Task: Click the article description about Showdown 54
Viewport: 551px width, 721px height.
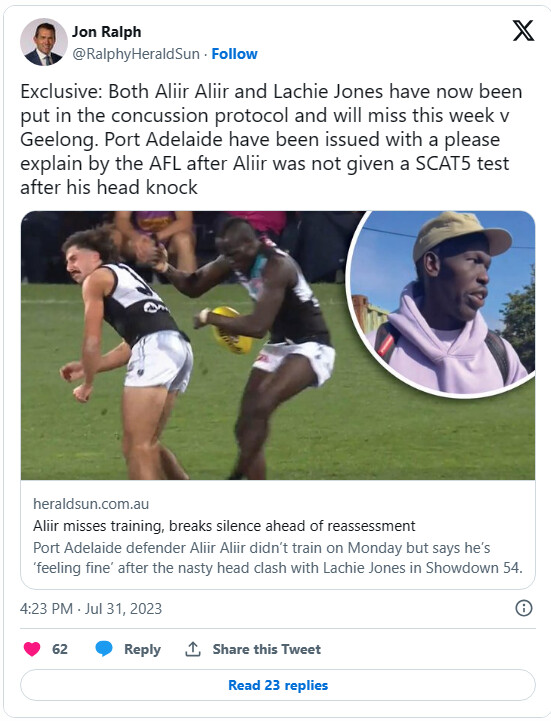Action: (278, 558)
